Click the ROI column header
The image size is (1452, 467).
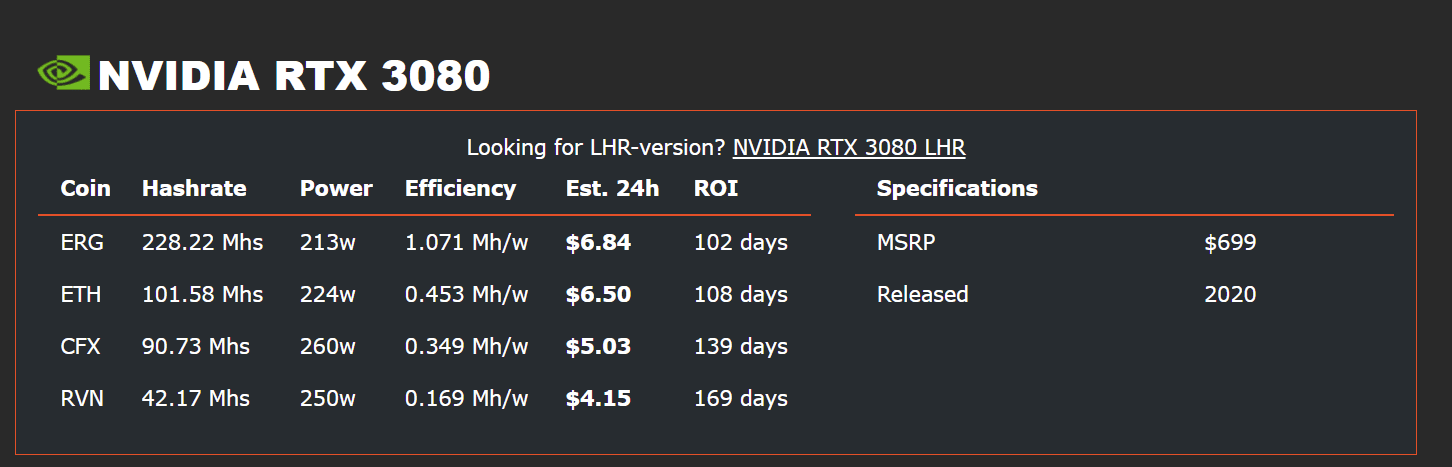tap(716, 188)
